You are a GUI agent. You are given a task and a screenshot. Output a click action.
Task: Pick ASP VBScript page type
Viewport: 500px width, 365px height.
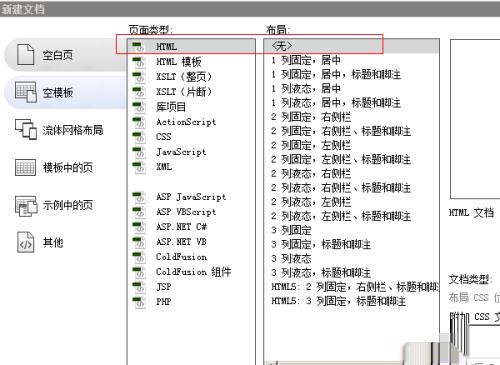(186, 212)
